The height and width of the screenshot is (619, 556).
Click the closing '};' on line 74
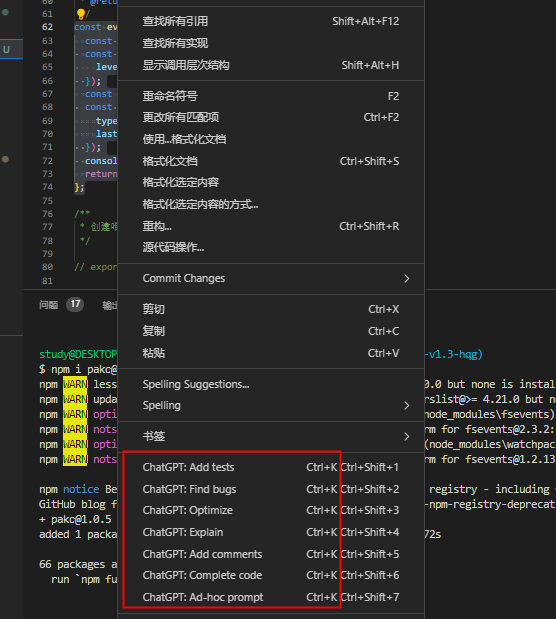coord(79,187)
